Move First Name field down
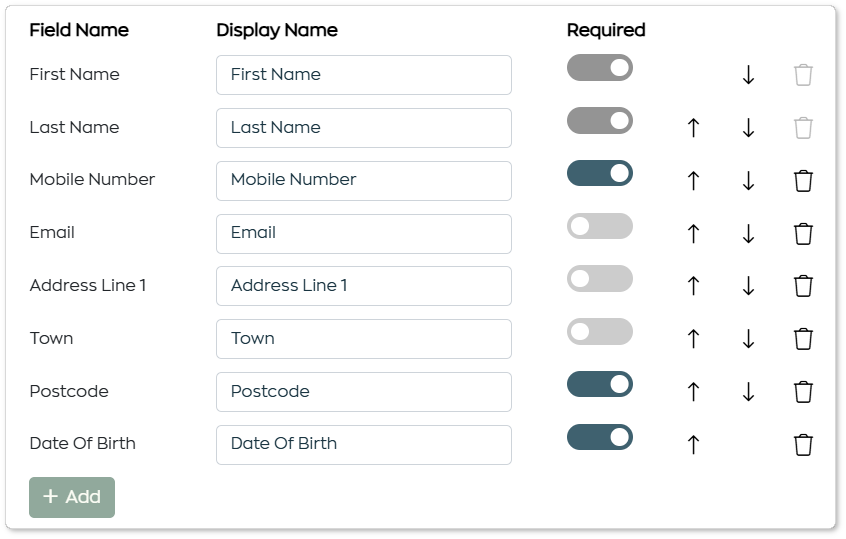The image size is (846, 539). pyautogui.click(x=748, y=75)
